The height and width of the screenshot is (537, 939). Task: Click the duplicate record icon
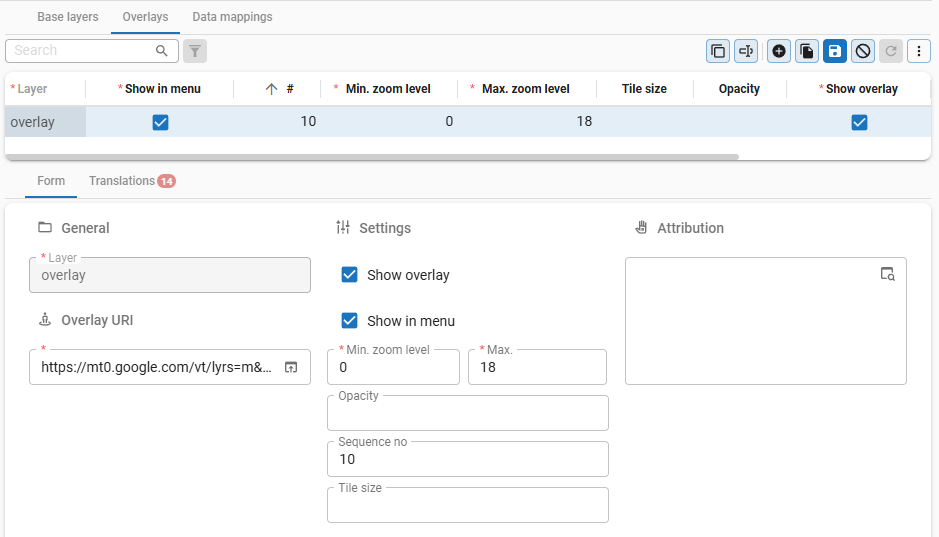pyautogui.click(x=807, y=51)
